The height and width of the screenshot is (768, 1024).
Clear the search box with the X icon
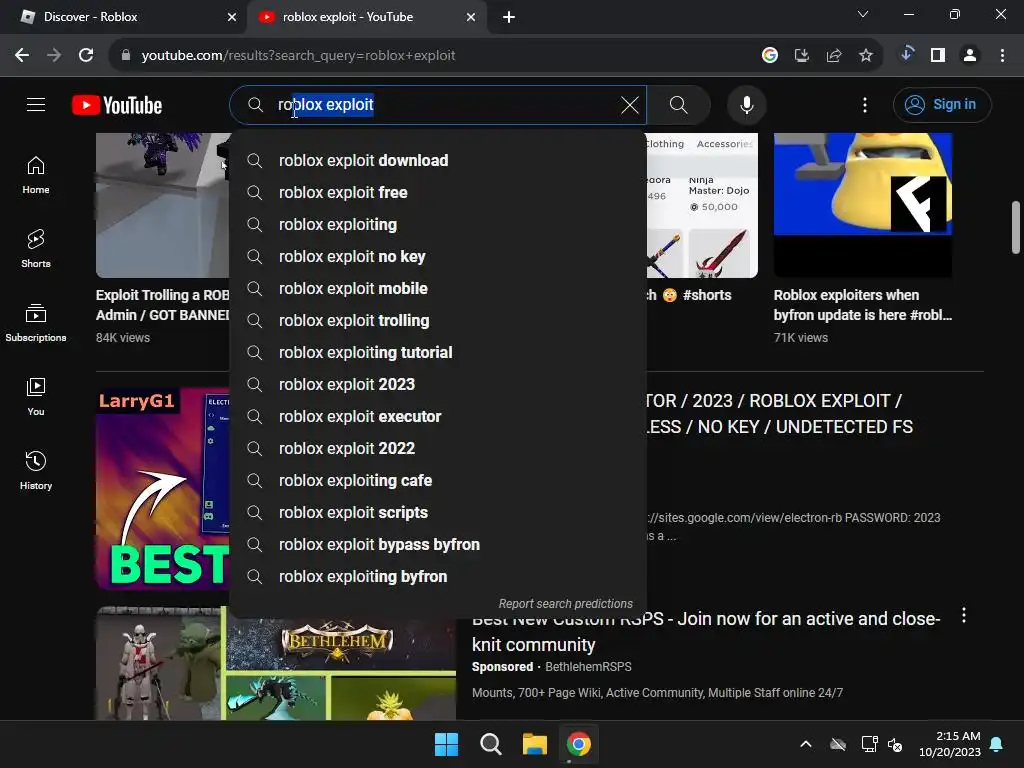click(x=630, y=104)
